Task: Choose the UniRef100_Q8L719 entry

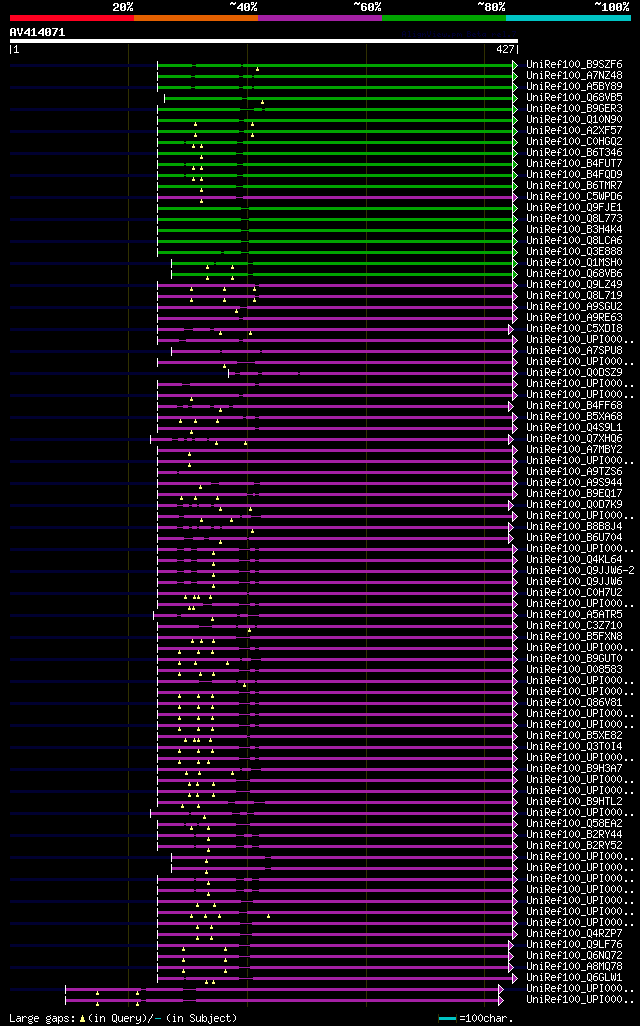Action: 574,296
